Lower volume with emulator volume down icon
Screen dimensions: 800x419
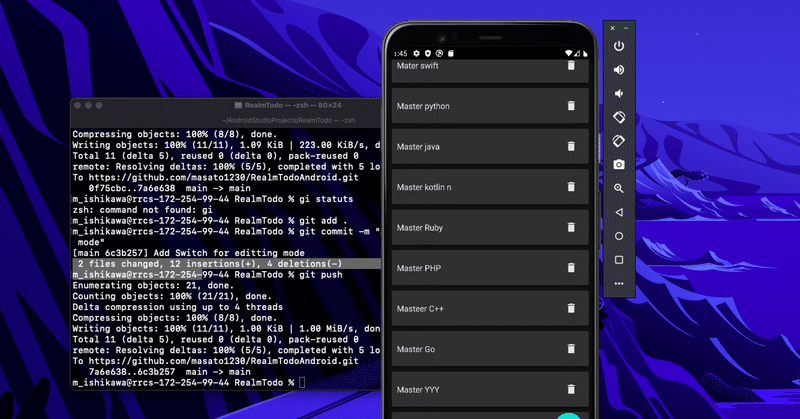coord(618,93)
